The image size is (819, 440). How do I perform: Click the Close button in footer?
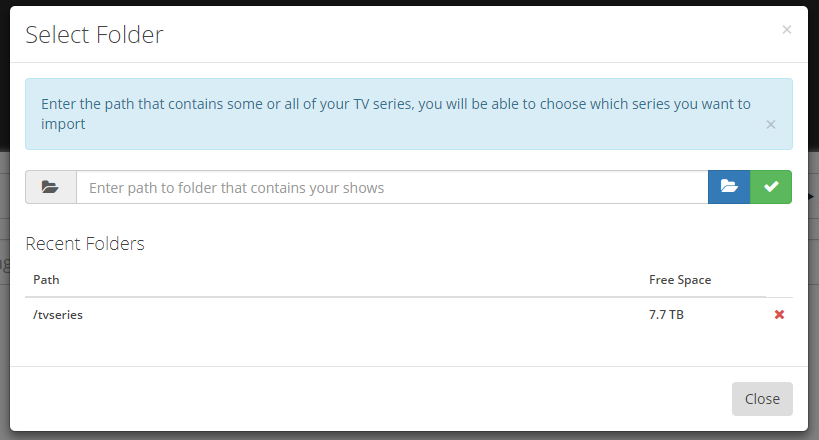click(x=762, y=399)
